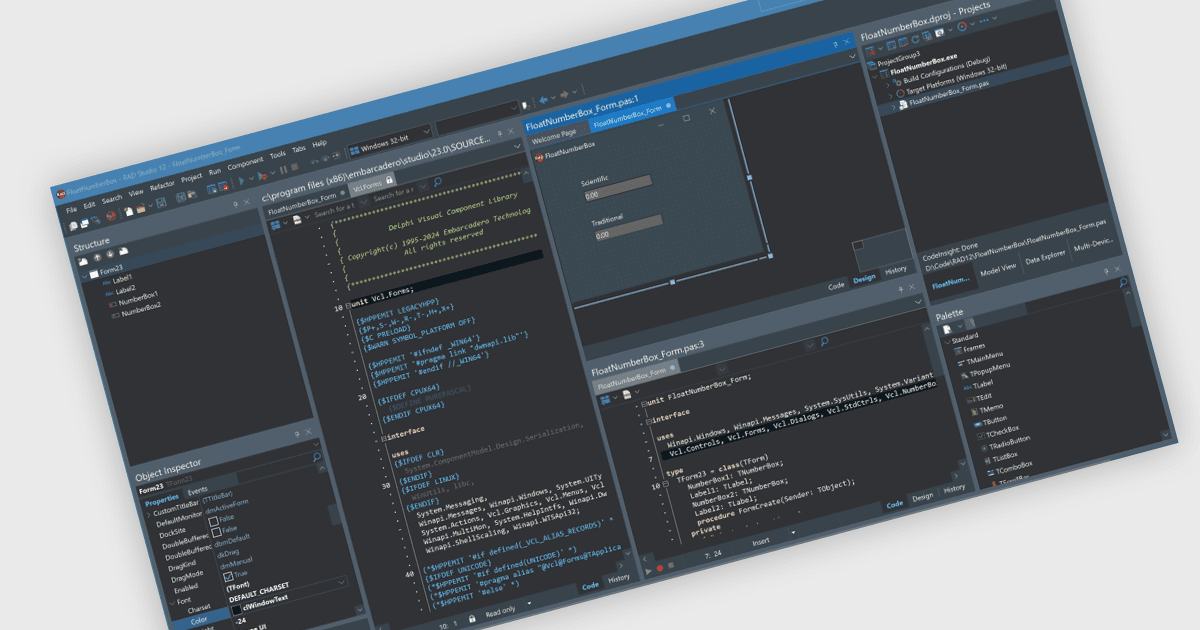The height and width of the screenshot is (630, 1200).
Task: Switch form view to Code
Action: tap(836, 285)
